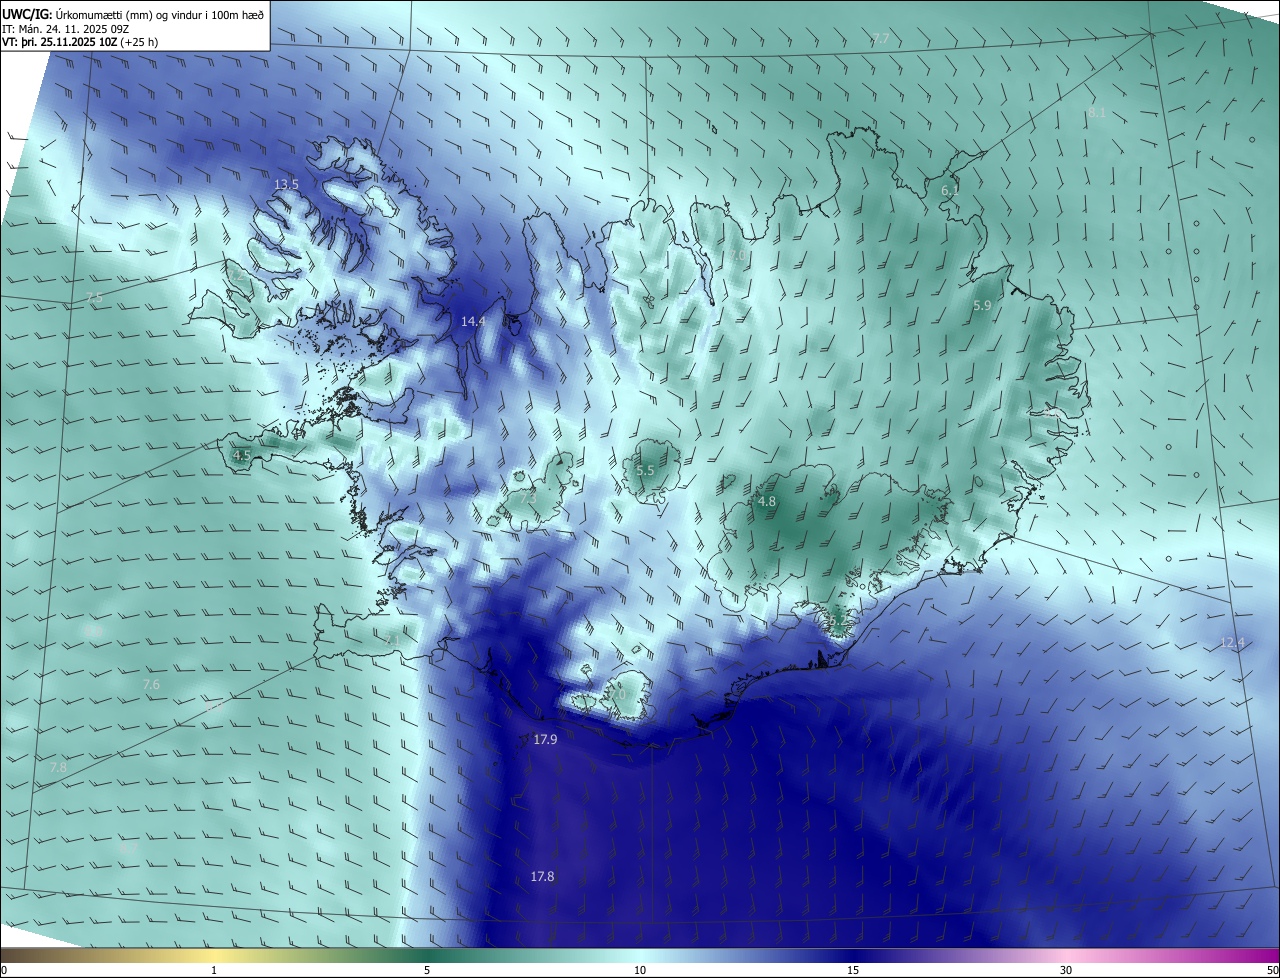
Task: Click the 30 tick on the colour scale
Action: 1066,971
